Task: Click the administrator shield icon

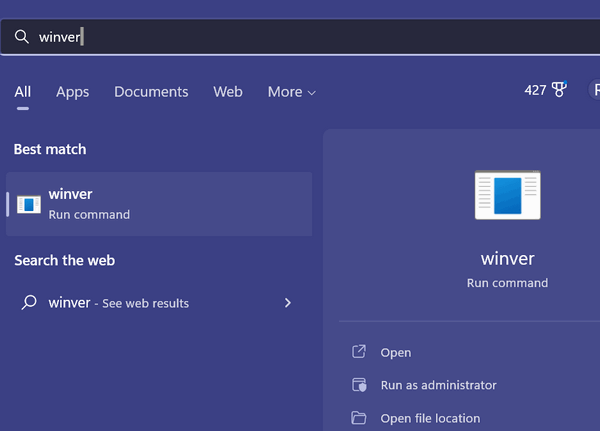Action: tap(359, 385)
